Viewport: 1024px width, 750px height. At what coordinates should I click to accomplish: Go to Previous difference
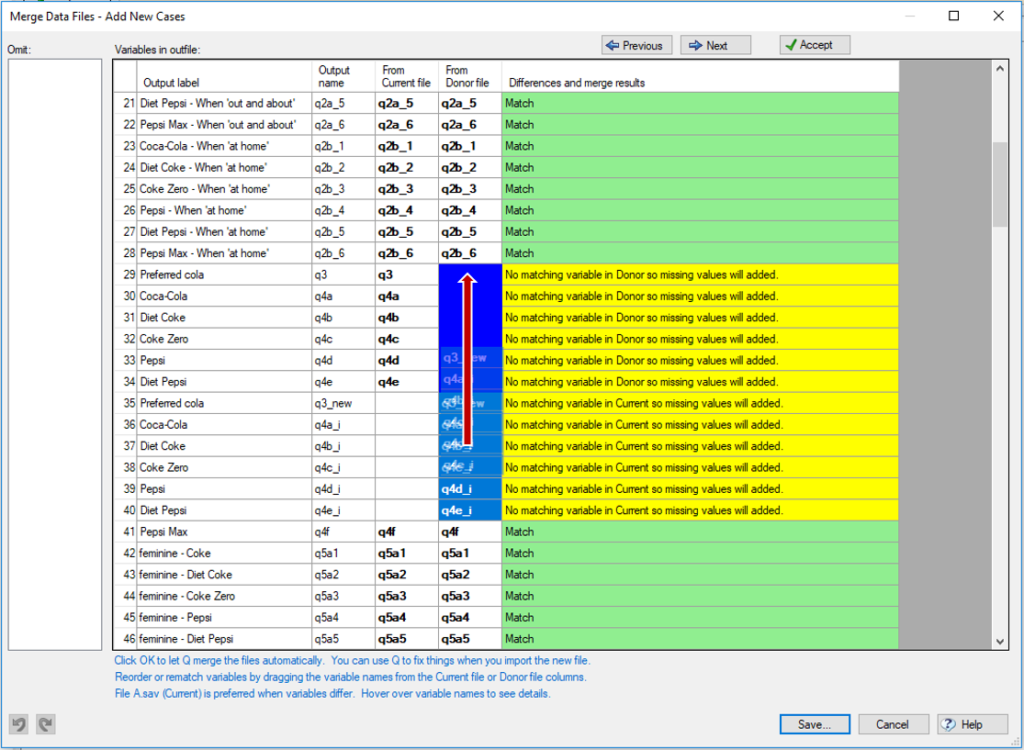click(x=637, y=45)
